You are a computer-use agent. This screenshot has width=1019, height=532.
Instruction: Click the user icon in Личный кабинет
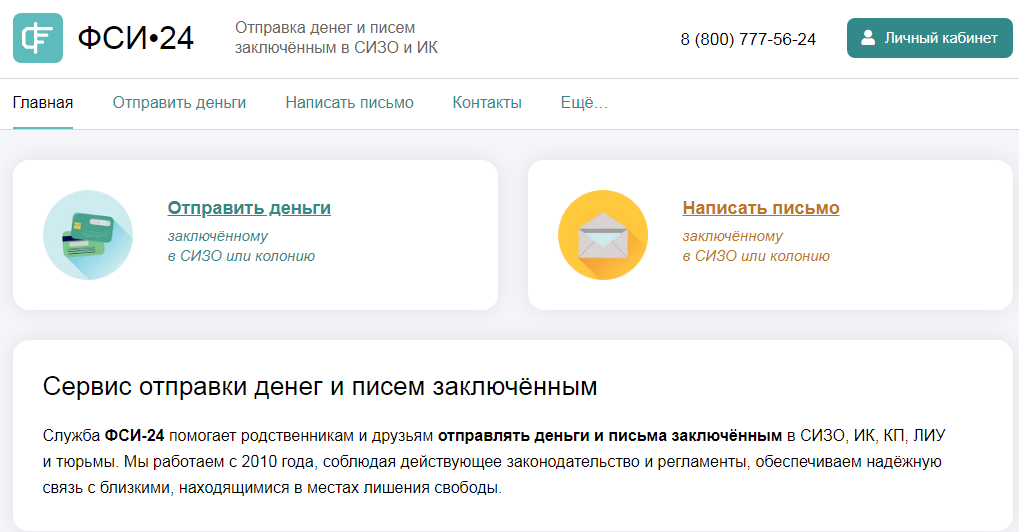867,38
